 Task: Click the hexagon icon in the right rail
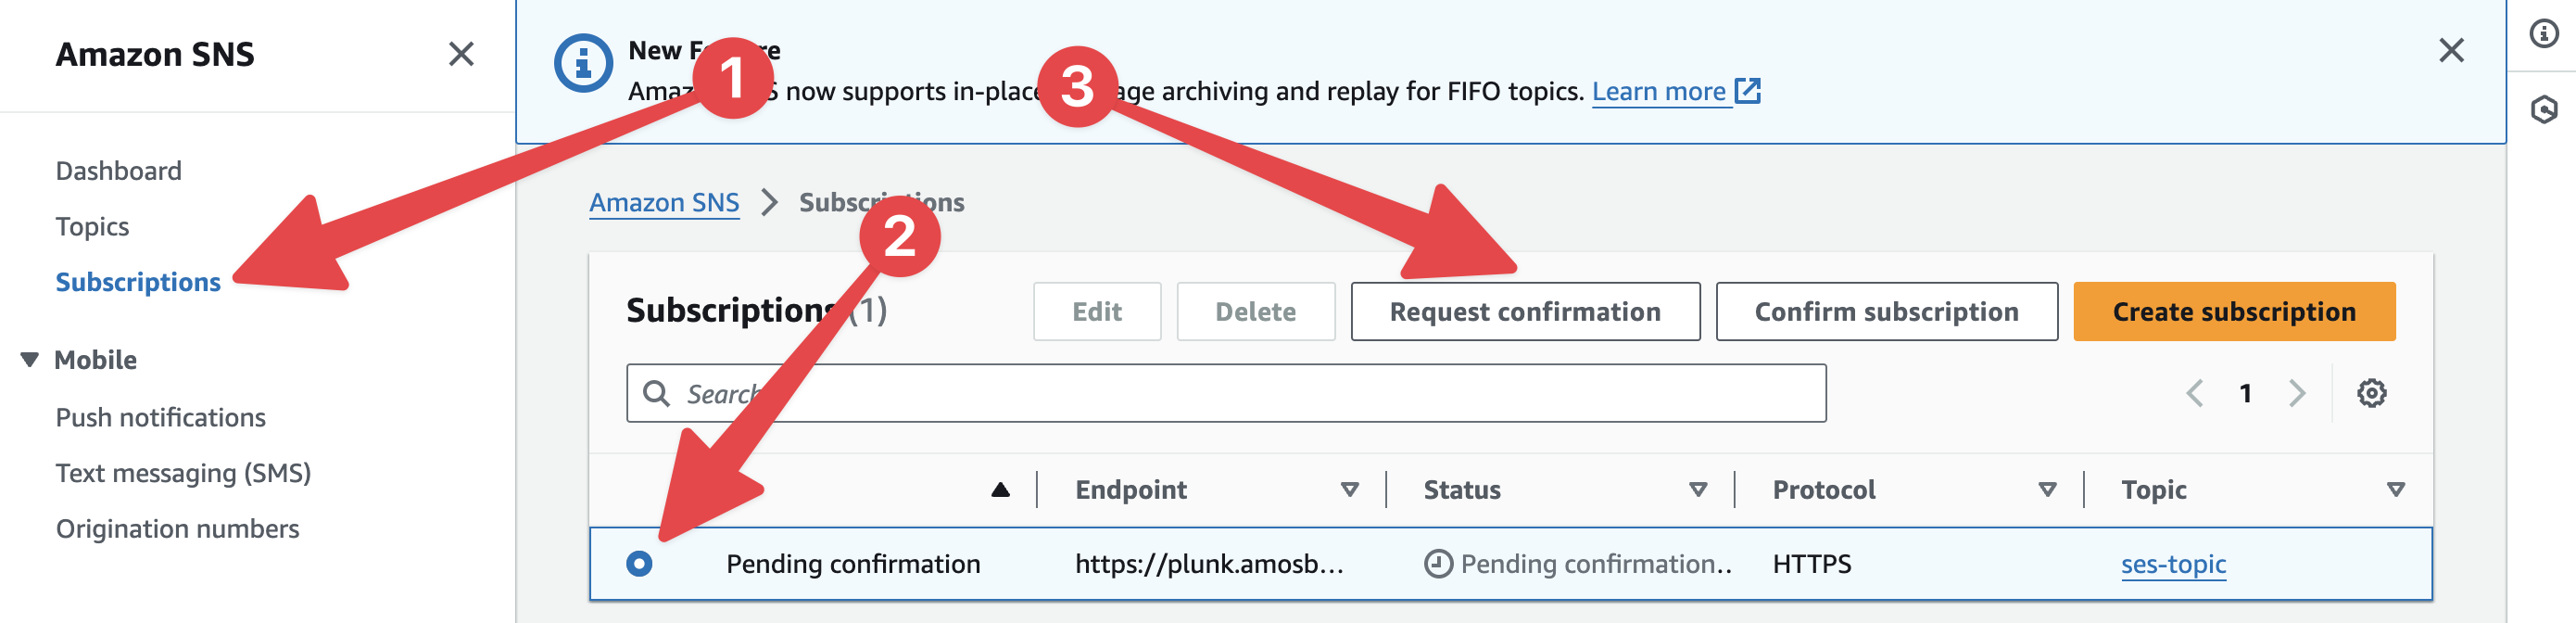[x=2544, y=109]
